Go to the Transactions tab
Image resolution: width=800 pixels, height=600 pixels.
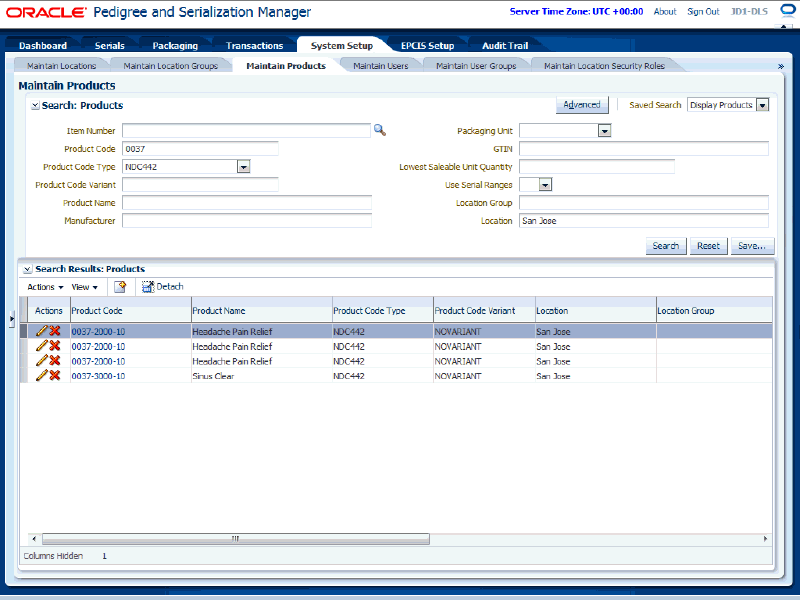[254, 45]
